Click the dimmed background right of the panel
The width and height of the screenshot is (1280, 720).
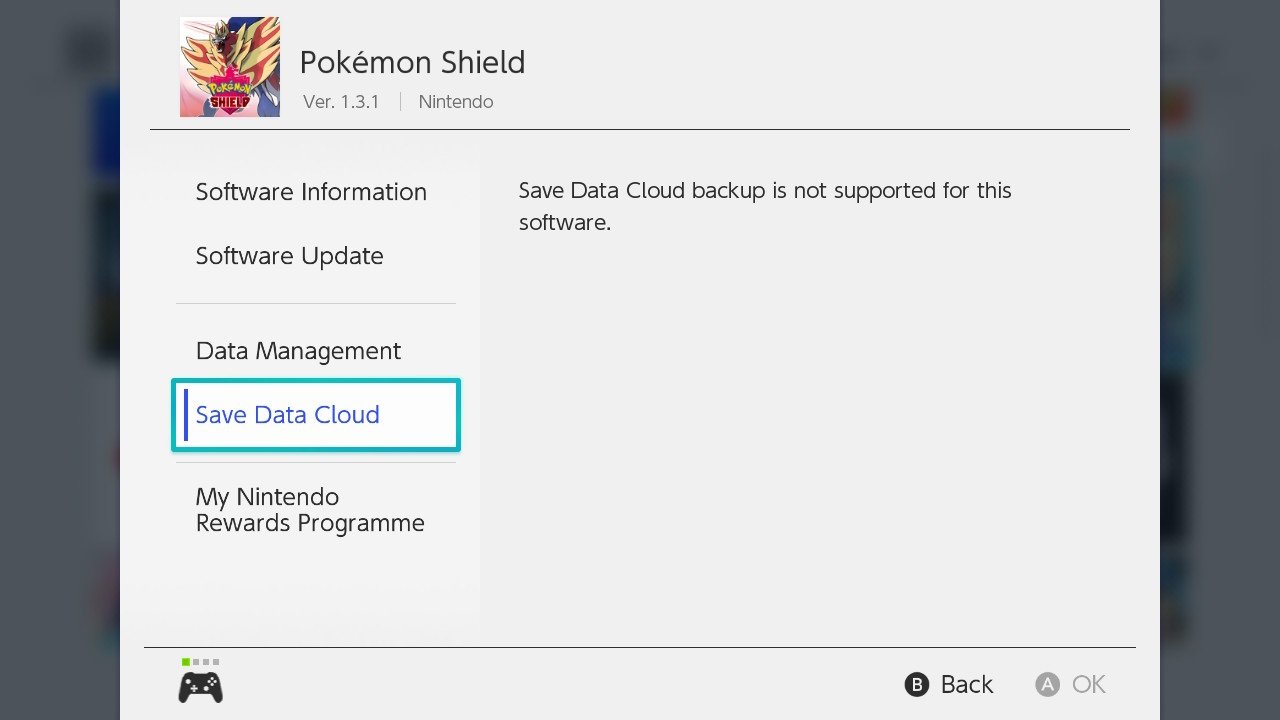click(1220, 400)
